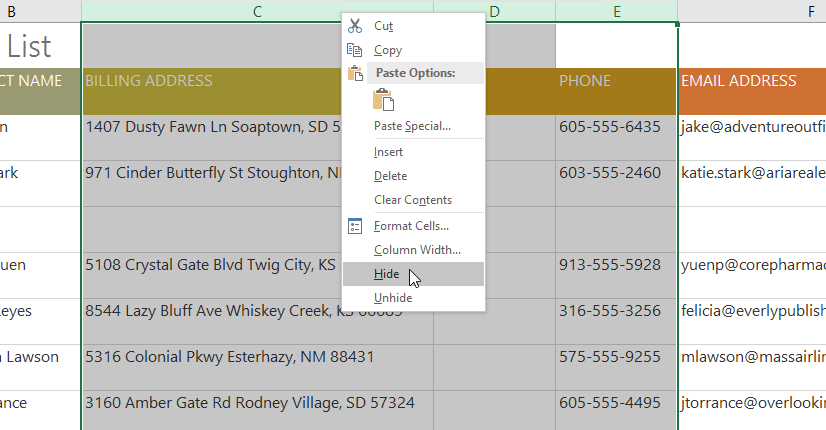Open the Column Width dialog option
The image size is (826, 430).
point(417,250)
